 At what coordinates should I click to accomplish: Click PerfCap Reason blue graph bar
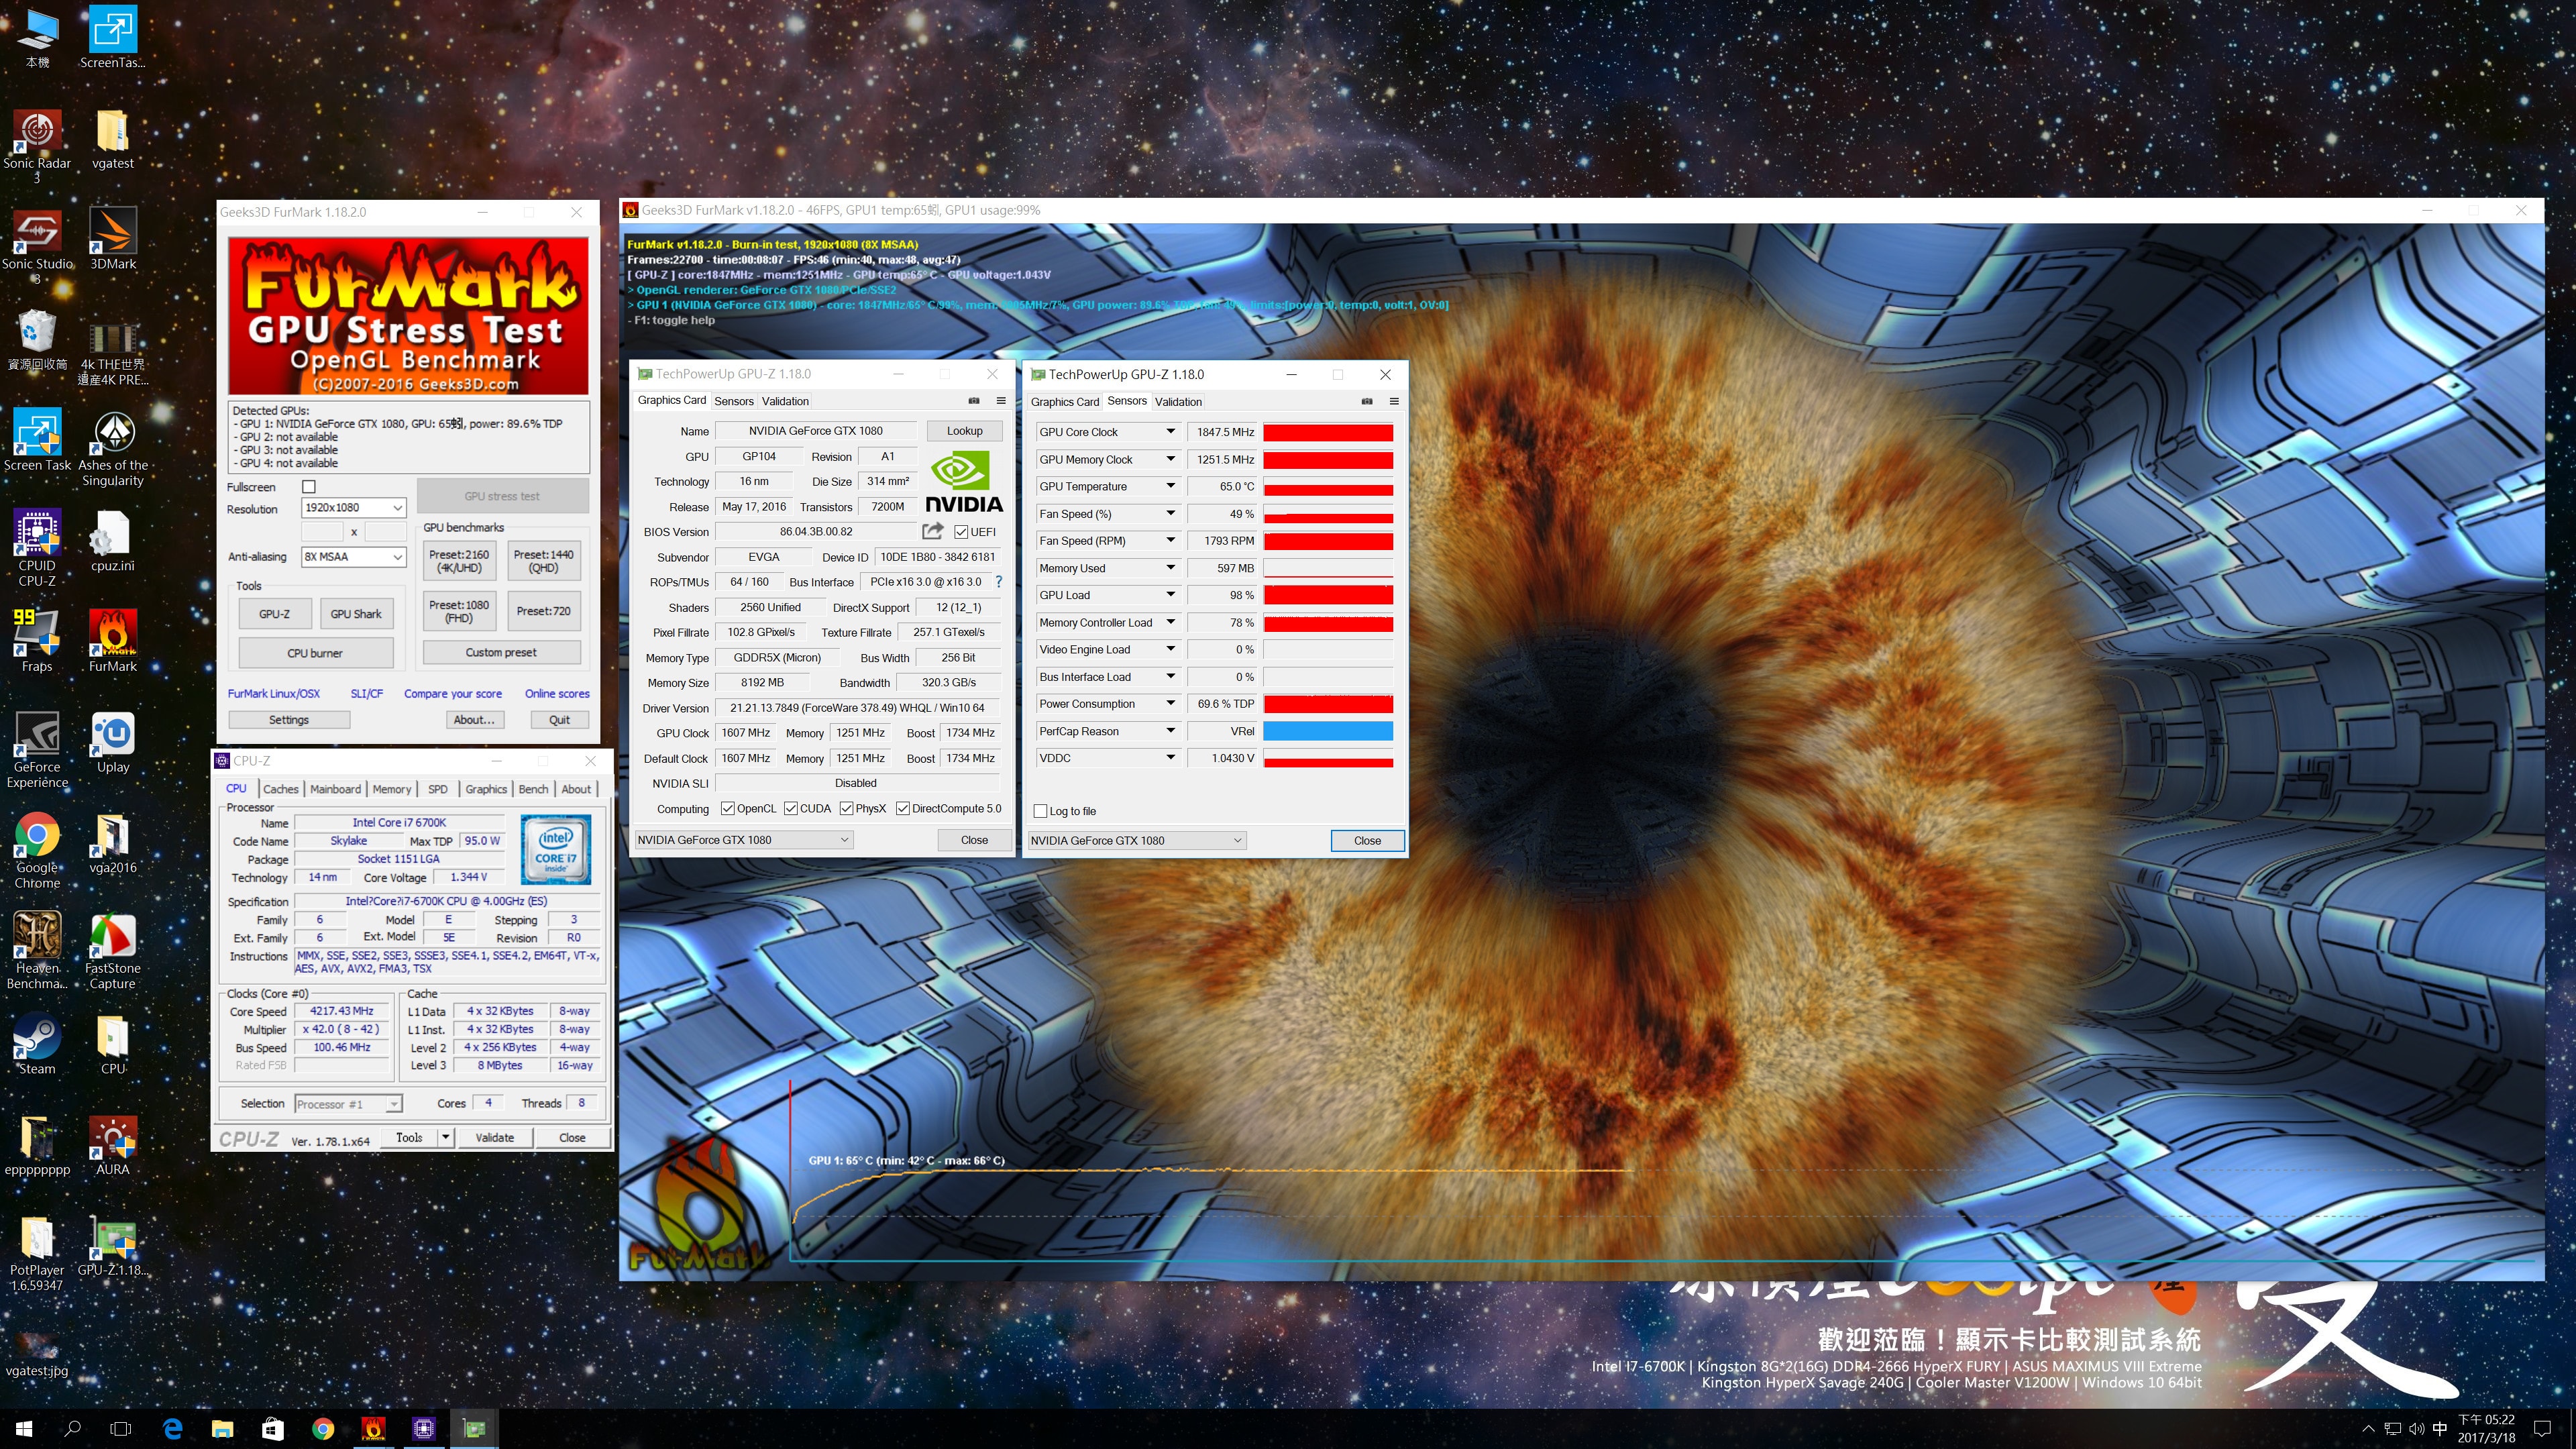tap(1328, 731)
